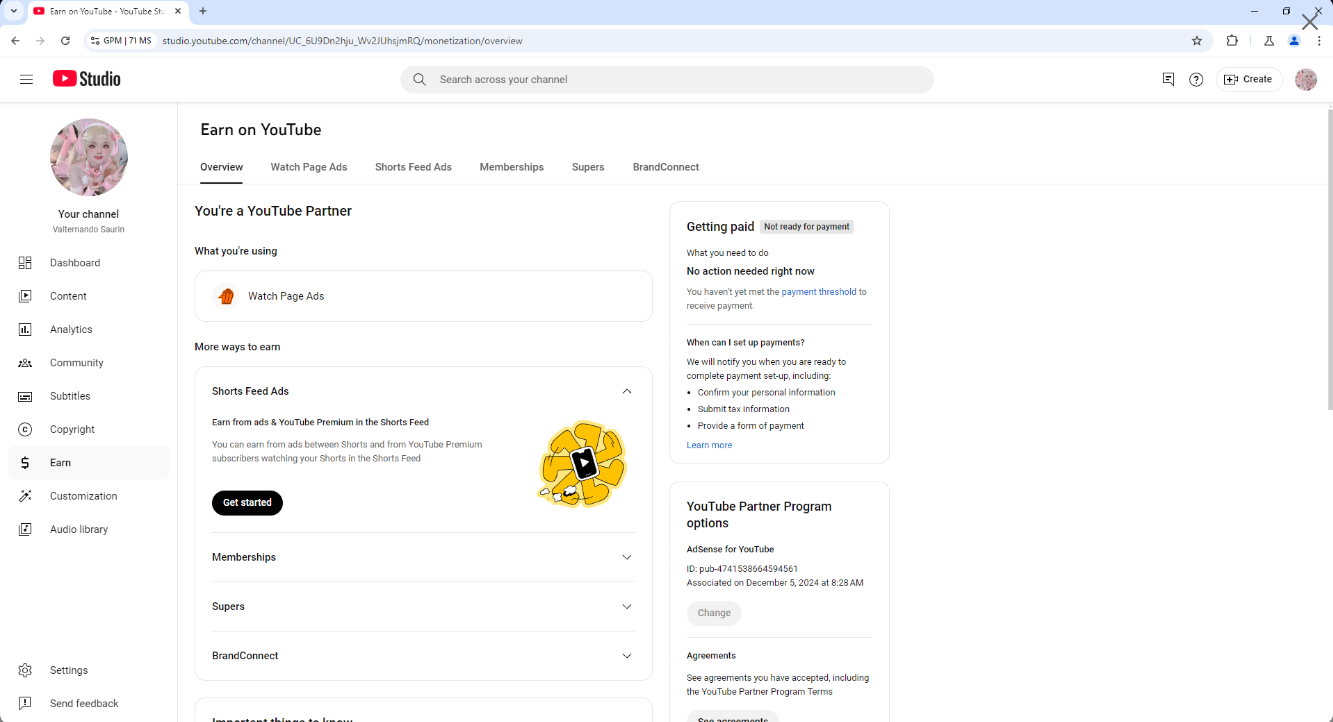Click the Audio library icon
The width and height of the screenshot is (1333, 722).
[25, 529]
